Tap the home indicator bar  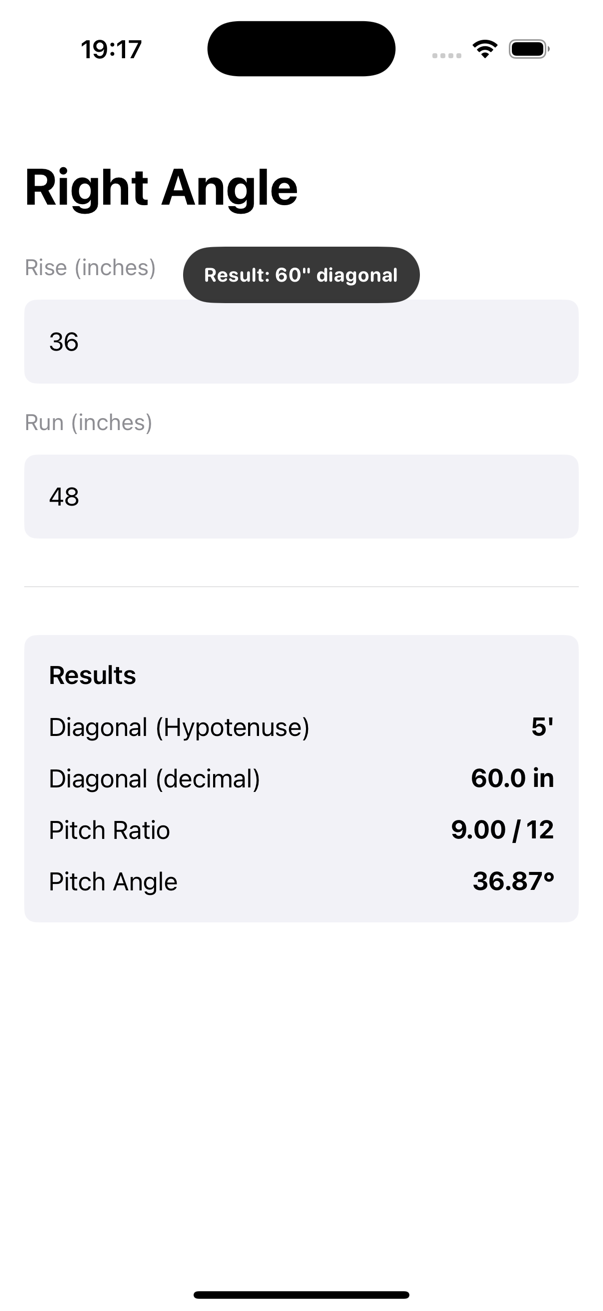click(301, 1295)
